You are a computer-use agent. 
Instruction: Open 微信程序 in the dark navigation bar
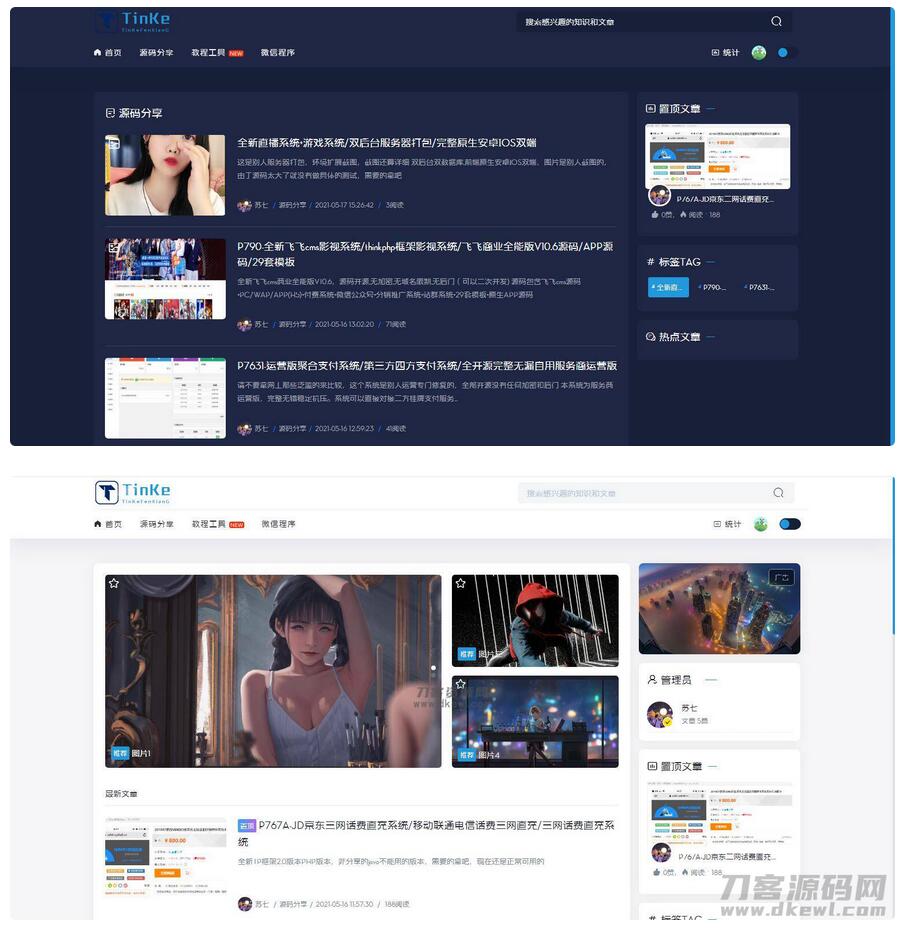coord(278,52)
